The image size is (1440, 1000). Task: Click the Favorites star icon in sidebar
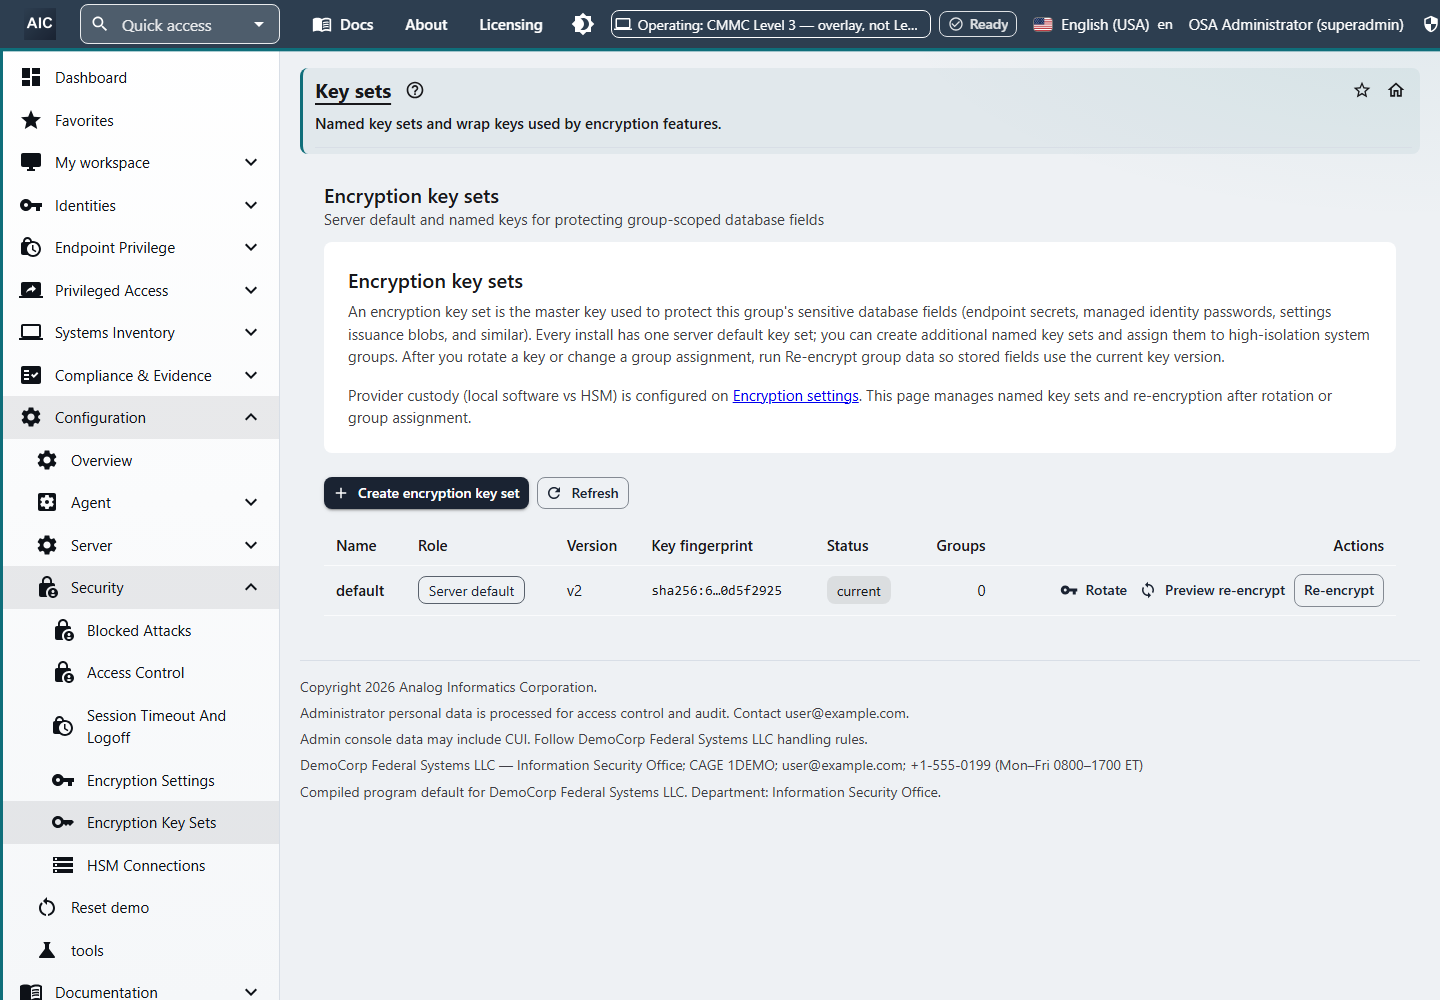coord(31,120)
